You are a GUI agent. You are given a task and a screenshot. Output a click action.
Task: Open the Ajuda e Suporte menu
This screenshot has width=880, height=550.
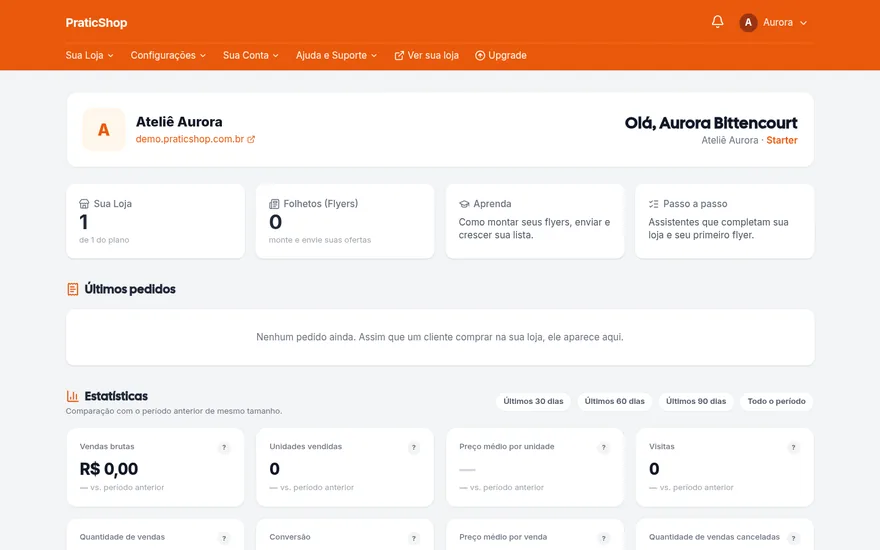336,55
